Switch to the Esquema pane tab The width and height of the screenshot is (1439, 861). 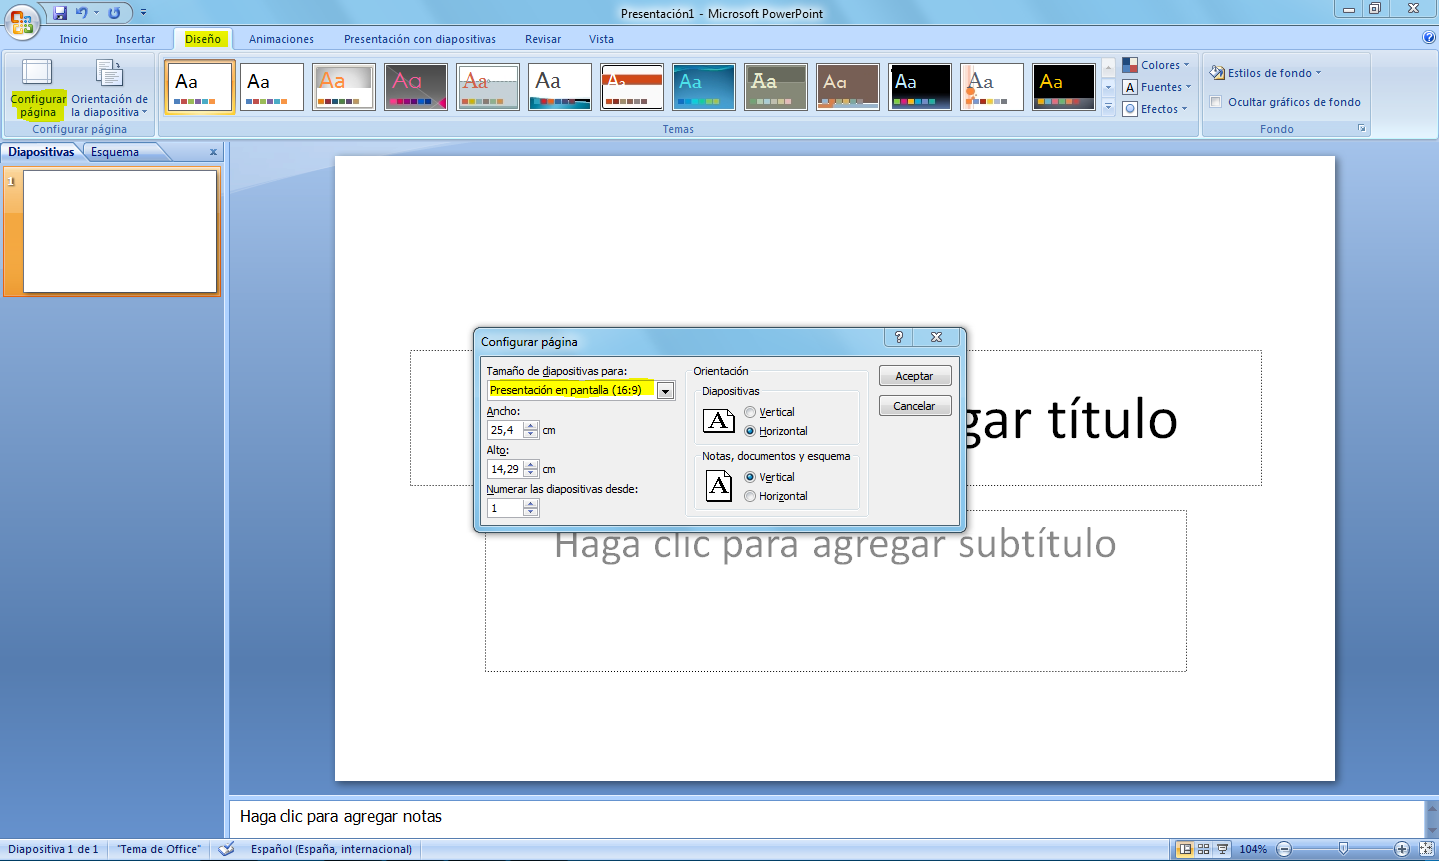[115, 152]
